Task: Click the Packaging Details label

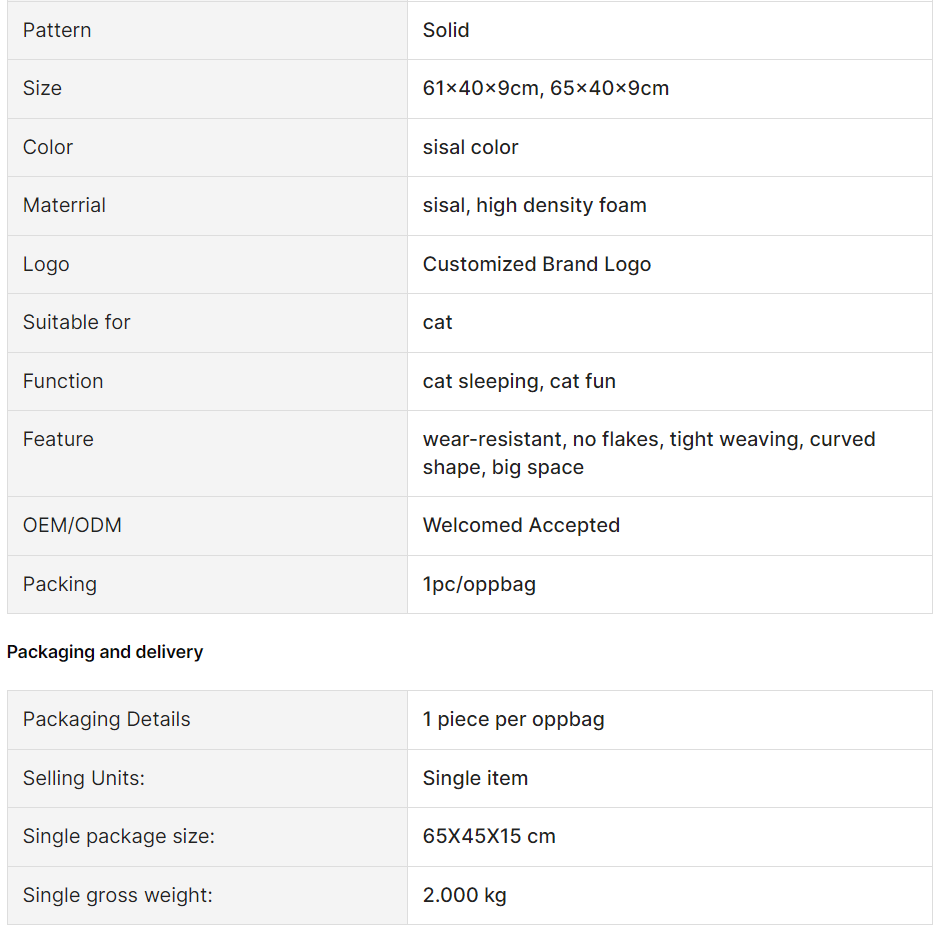Action: pyautogui.click(x=107, y=719)
